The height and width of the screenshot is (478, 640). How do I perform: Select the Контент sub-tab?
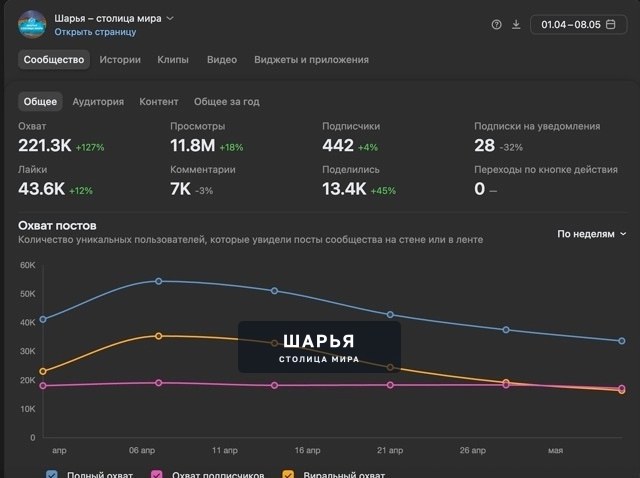click(159, 102)
